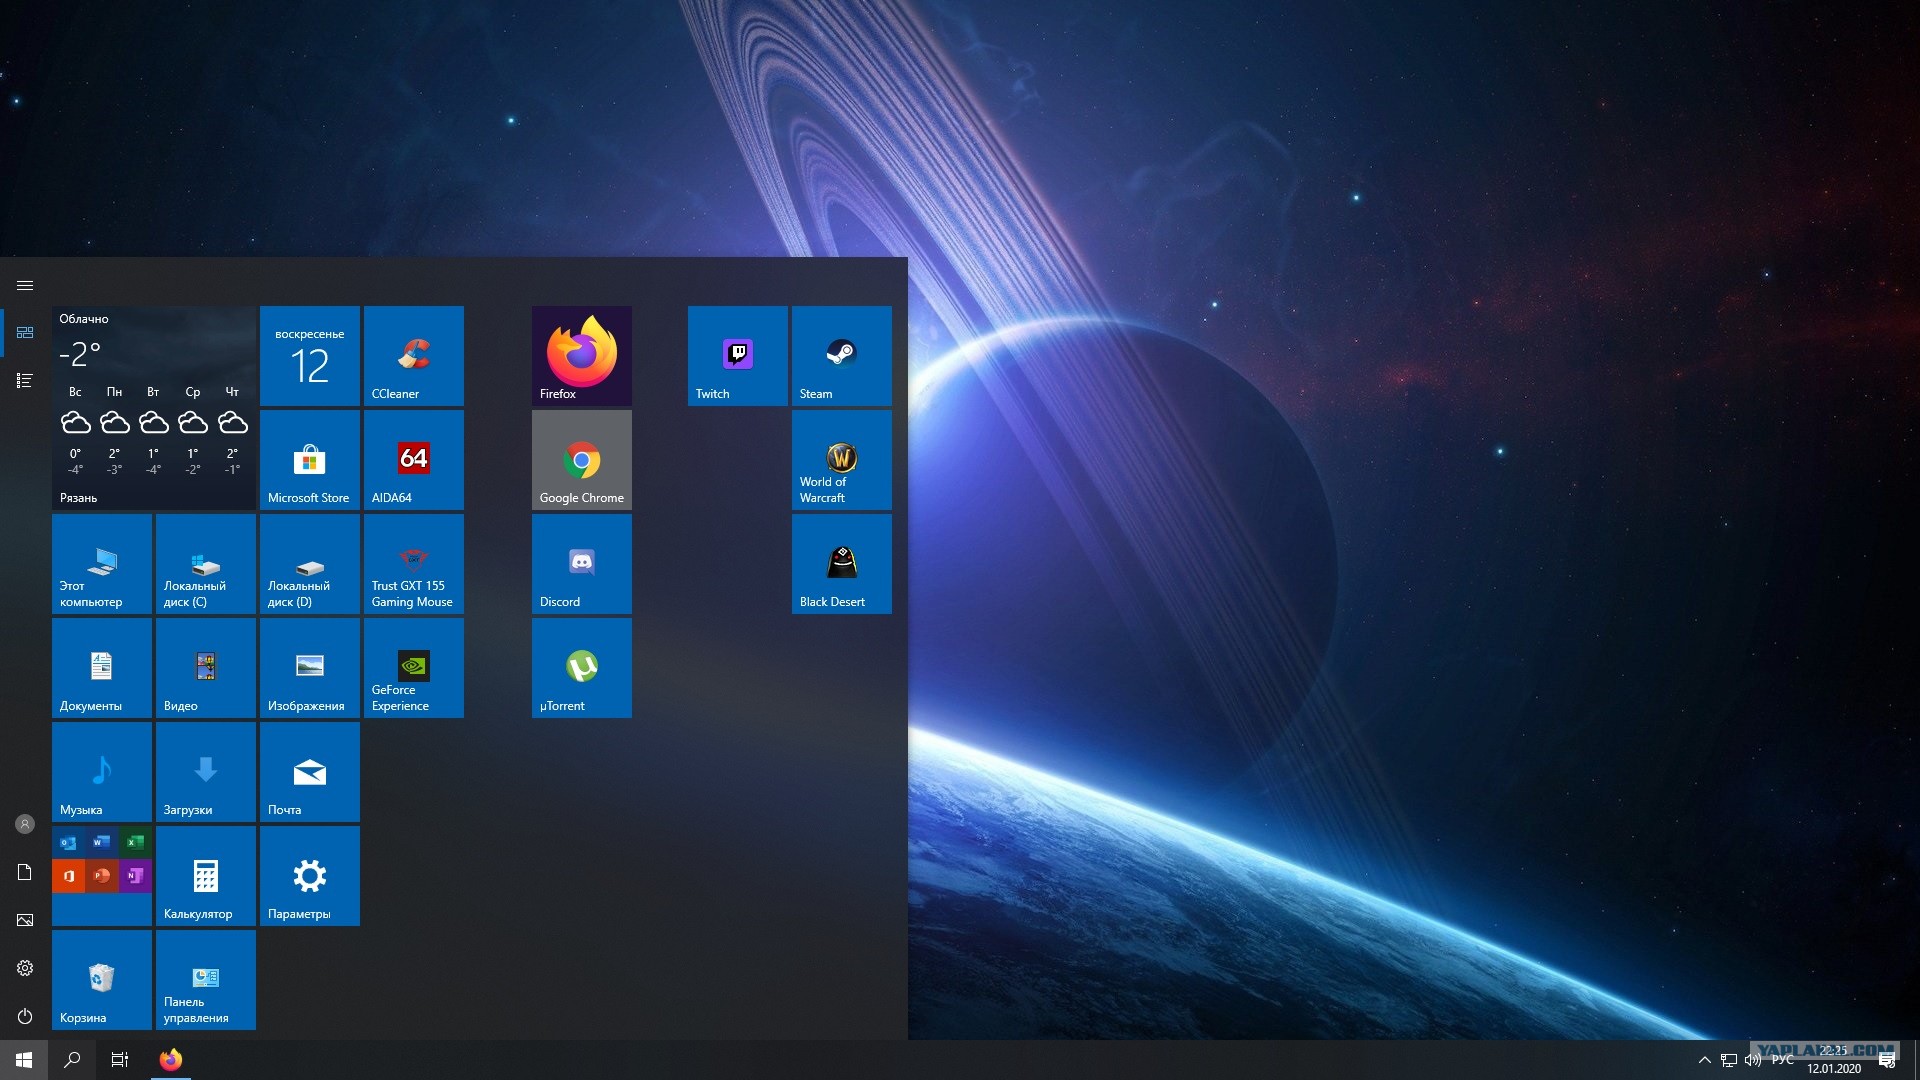
Task: Launch the Калькулятор tile
Action: pos(206,876)
